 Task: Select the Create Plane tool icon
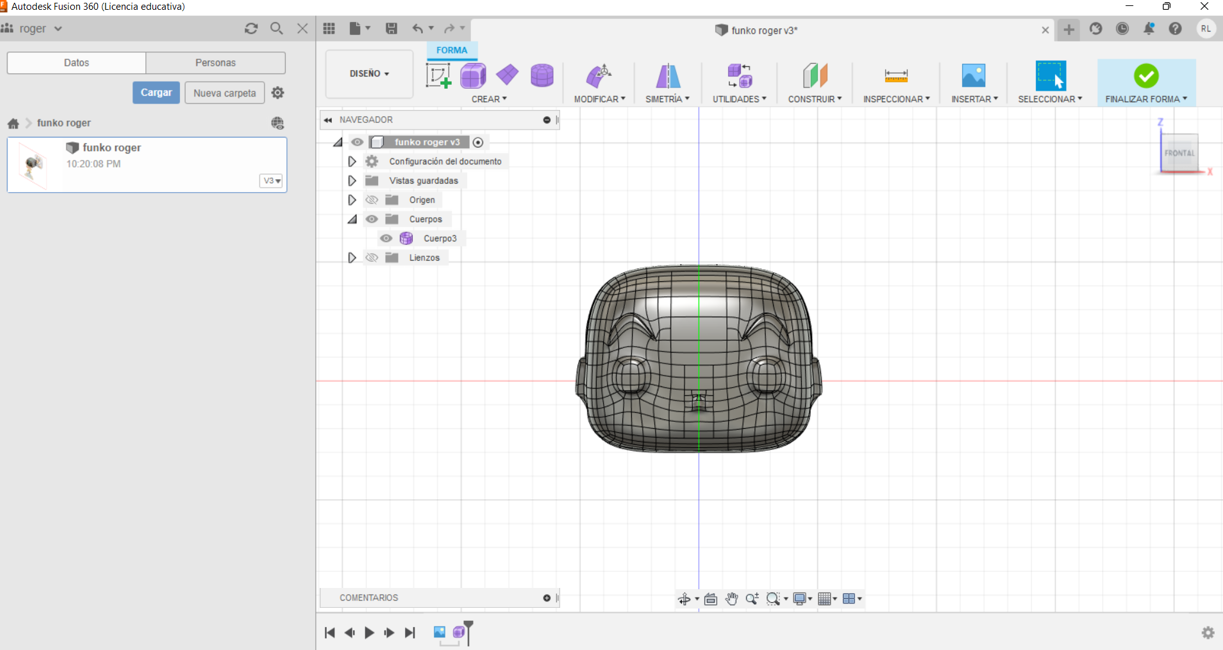(x=507, y=75)
